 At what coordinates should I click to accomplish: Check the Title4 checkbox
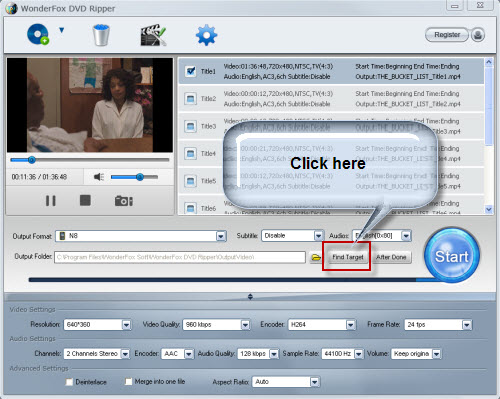point(190,154)
